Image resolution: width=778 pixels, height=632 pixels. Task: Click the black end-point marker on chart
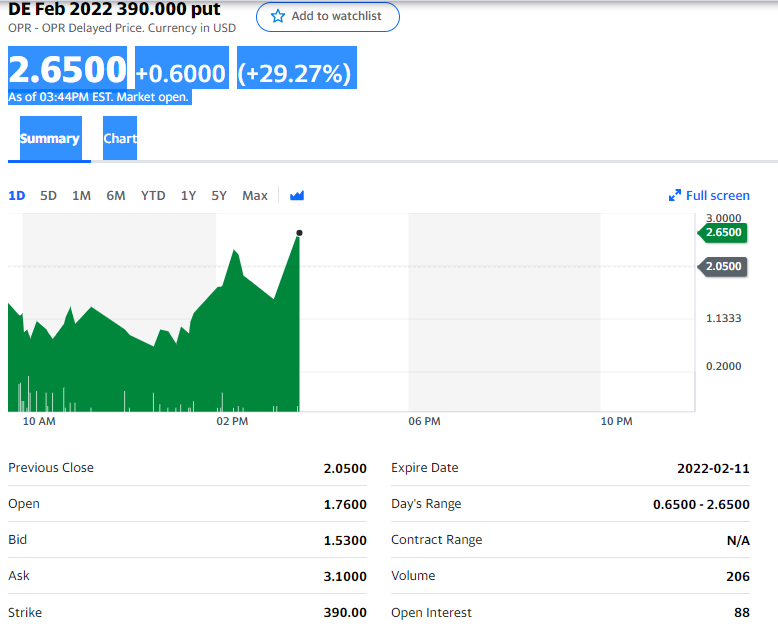pos(299,233)
